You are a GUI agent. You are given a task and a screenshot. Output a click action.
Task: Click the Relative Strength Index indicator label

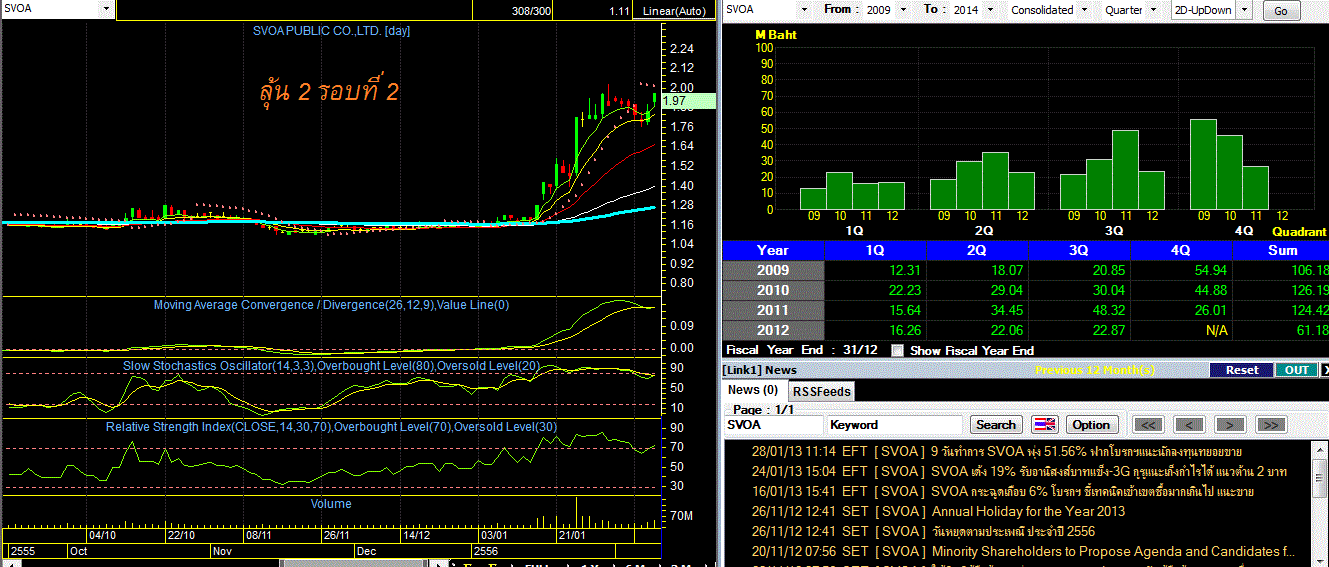point(331,427)
